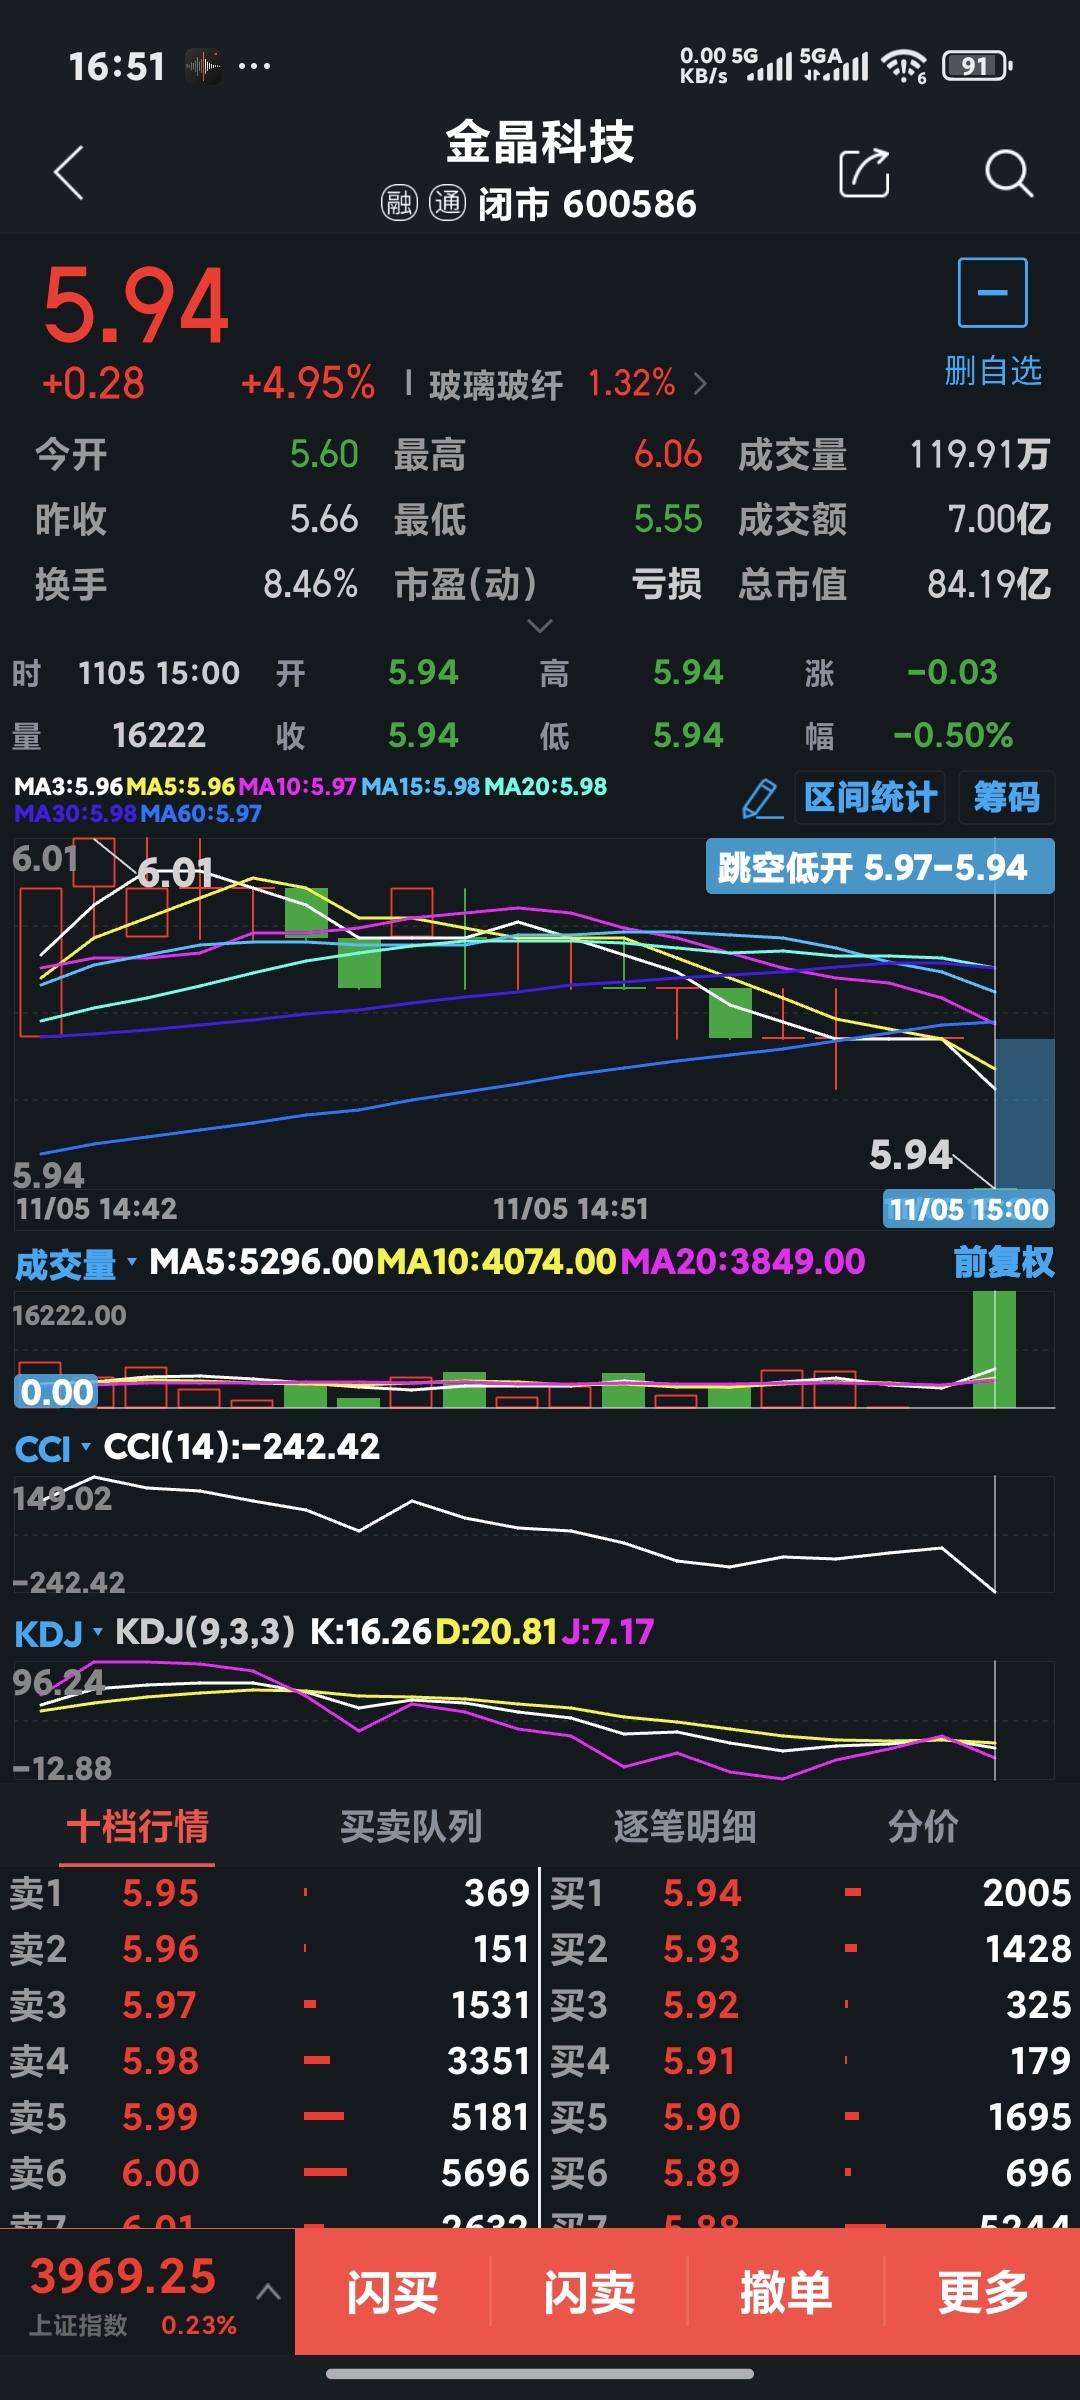The width and height of the screenshot is (1080, 2400).
Task: Select the 买6 5.89 price row
Action: tap(811, 2173)
